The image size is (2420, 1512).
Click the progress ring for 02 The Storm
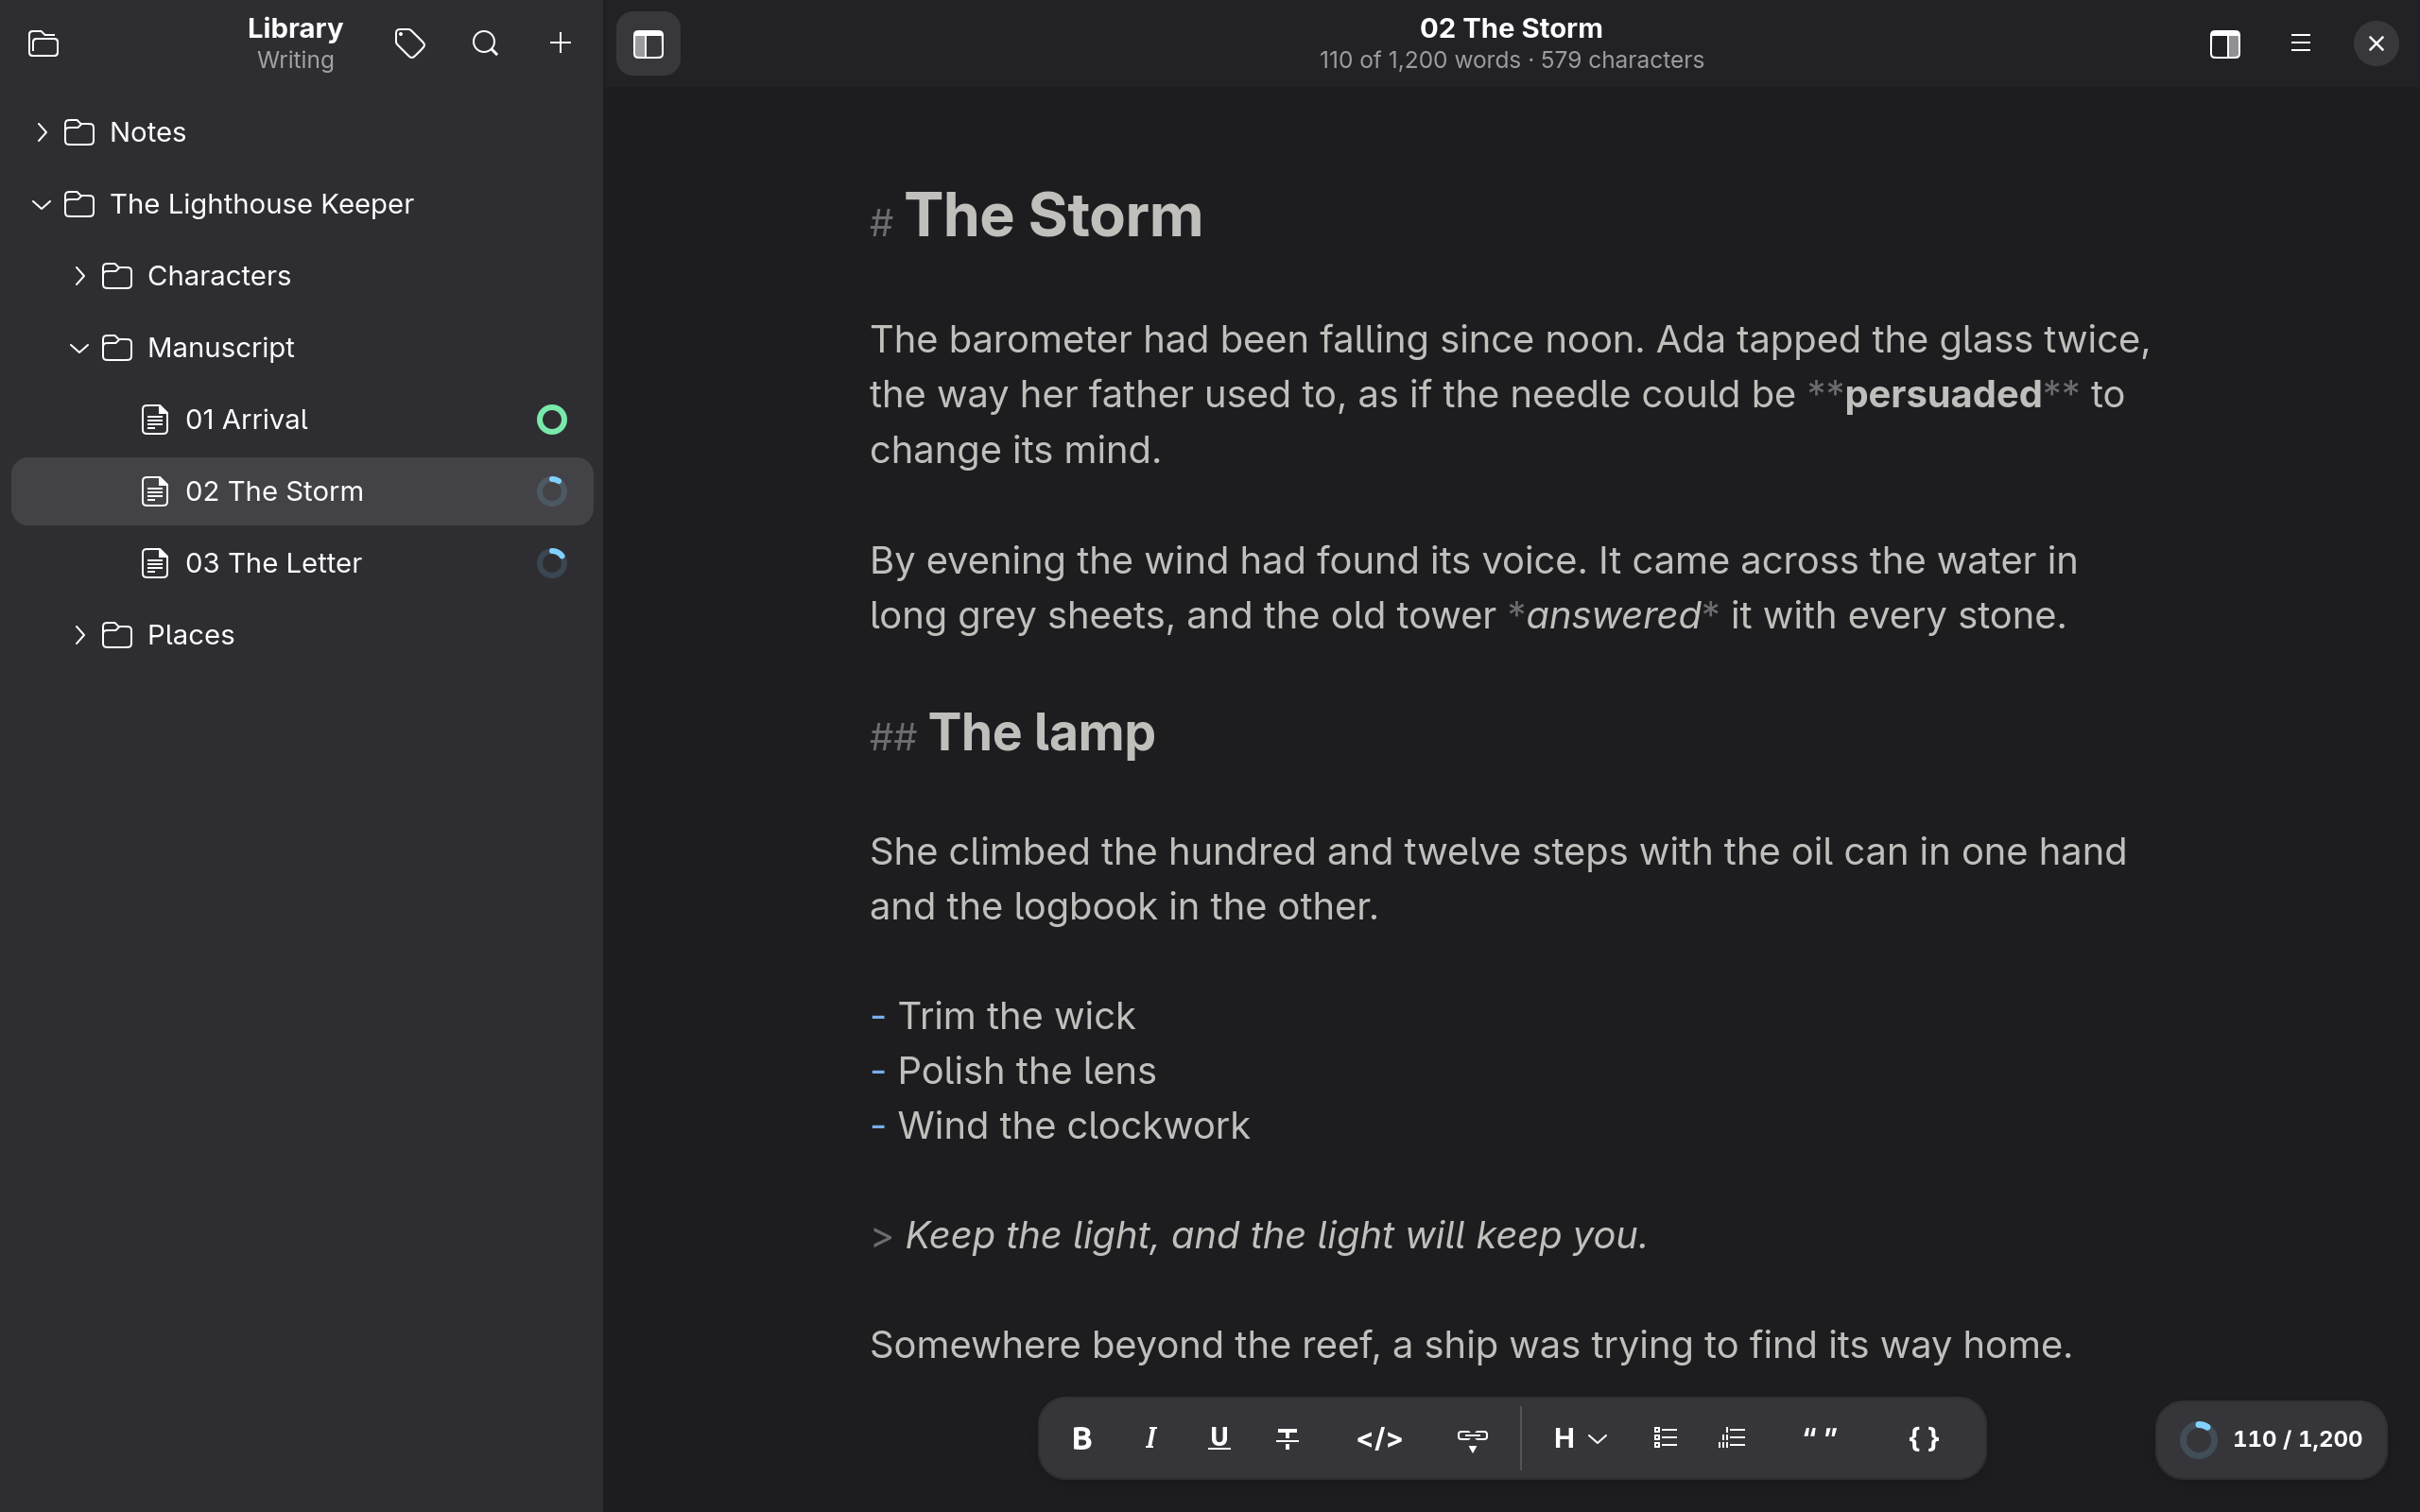tap(552, 491)
